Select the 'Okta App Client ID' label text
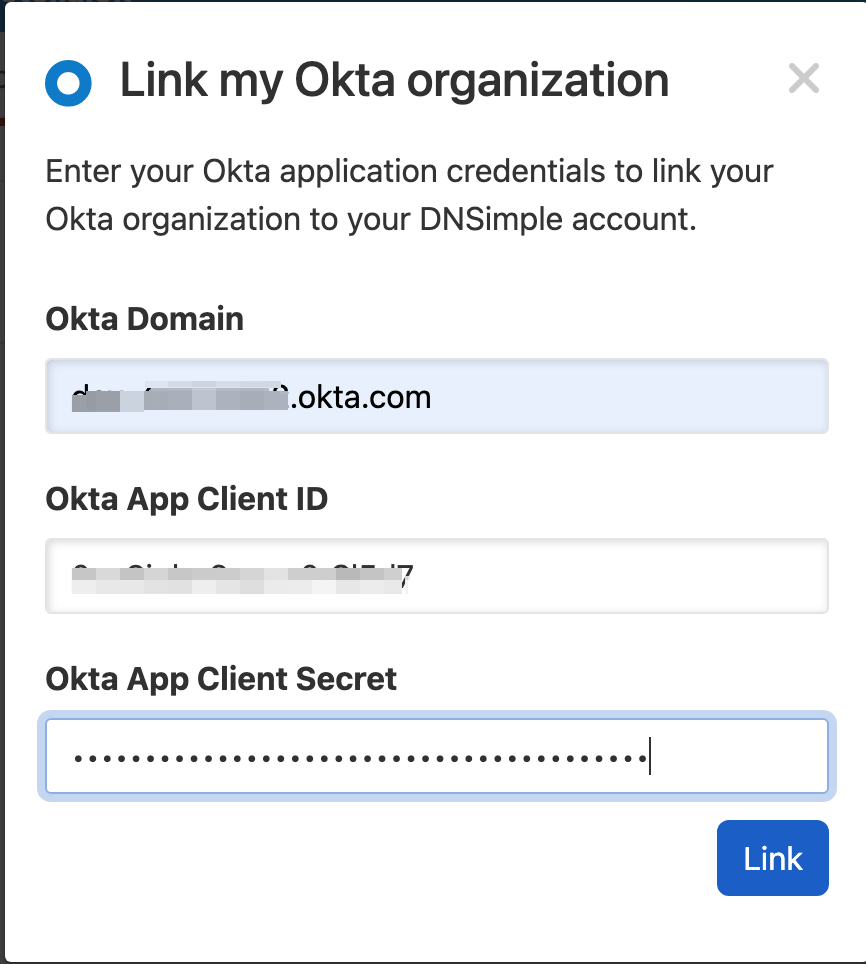This screenshot has width=866, height=964. pos(187,498)
